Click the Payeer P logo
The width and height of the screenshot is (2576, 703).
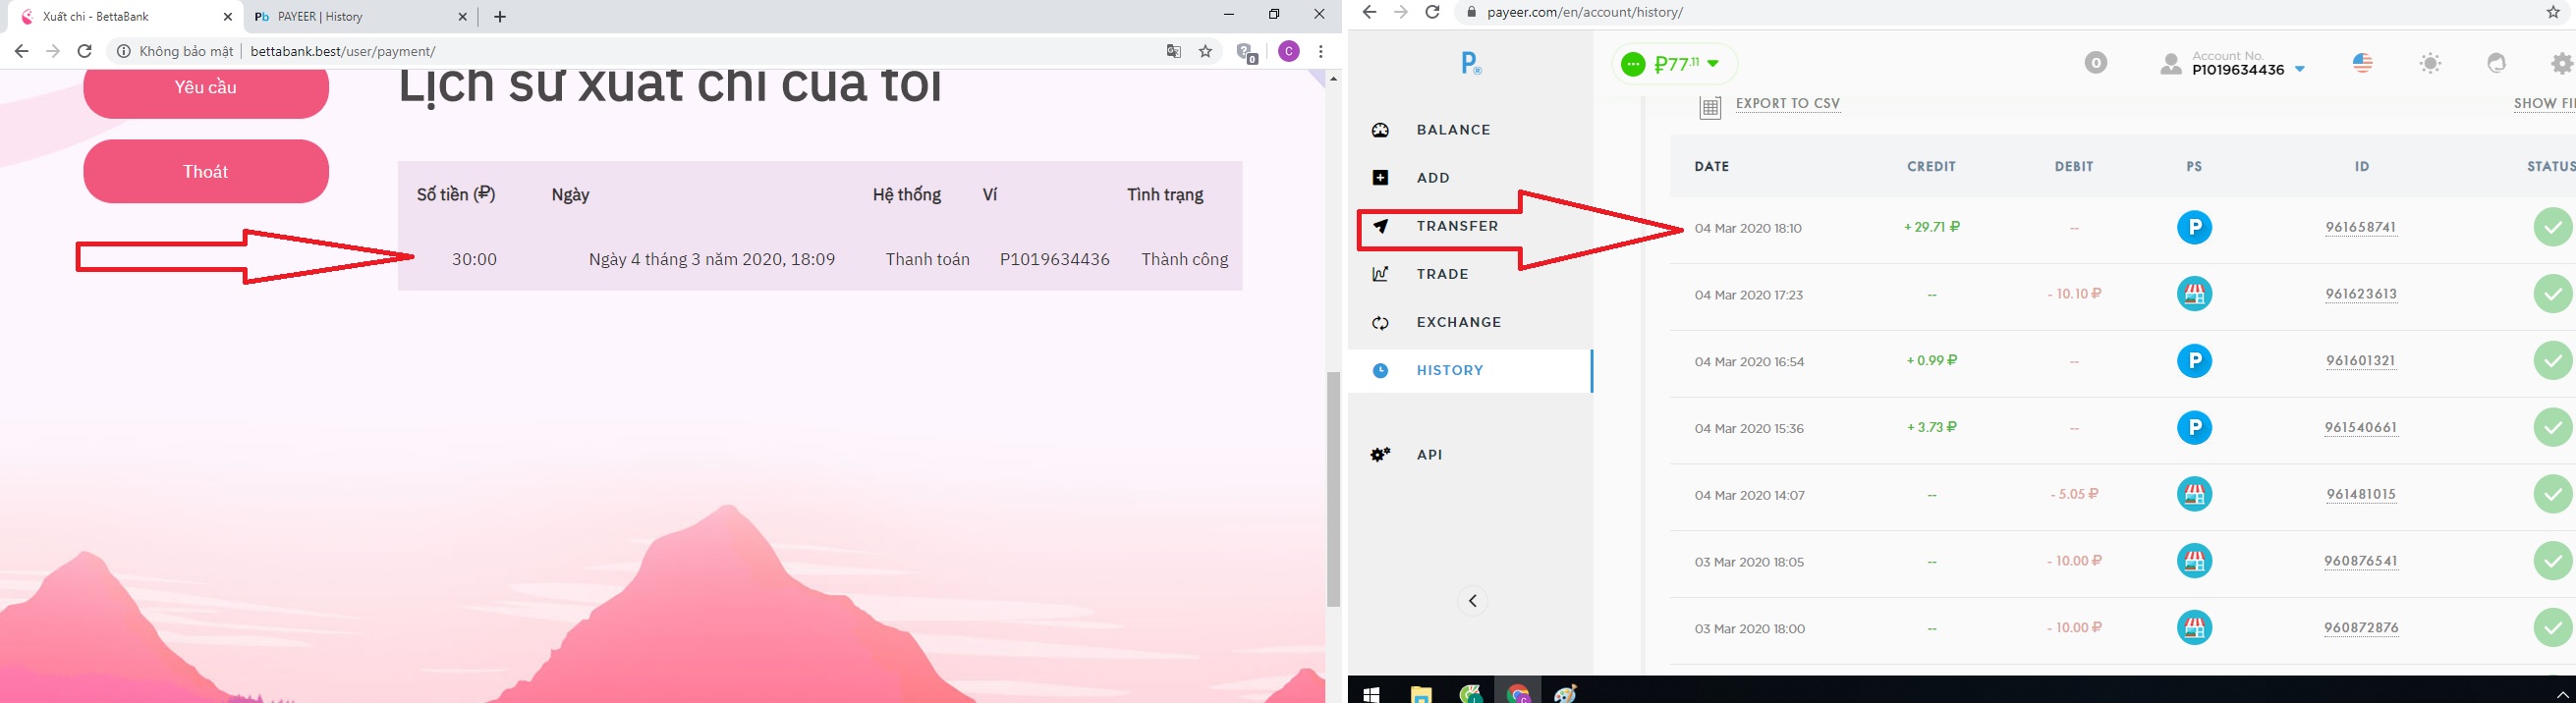click(1471, 64)
